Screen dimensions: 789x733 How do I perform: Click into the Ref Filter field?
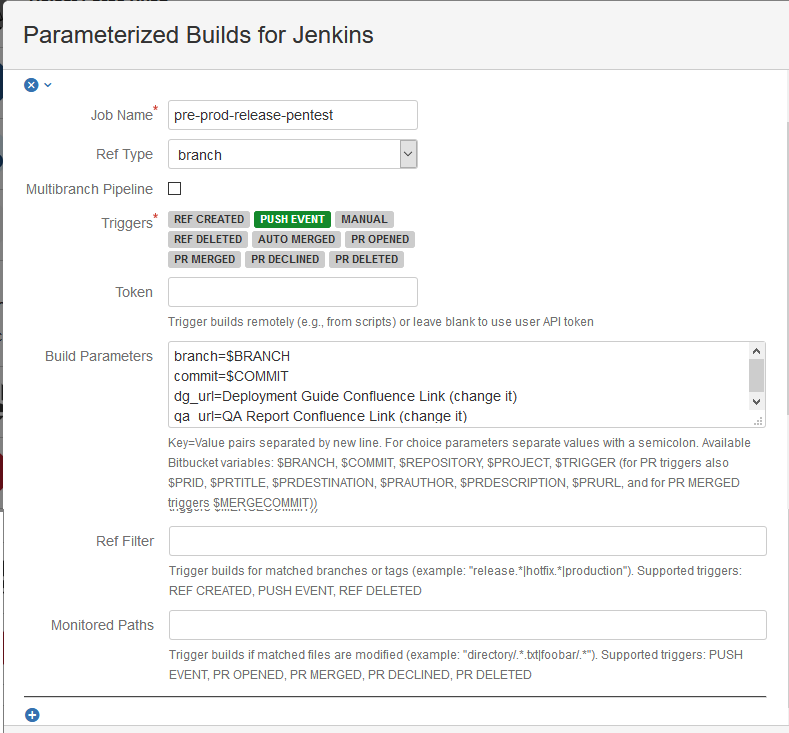[x=467, y=541]
